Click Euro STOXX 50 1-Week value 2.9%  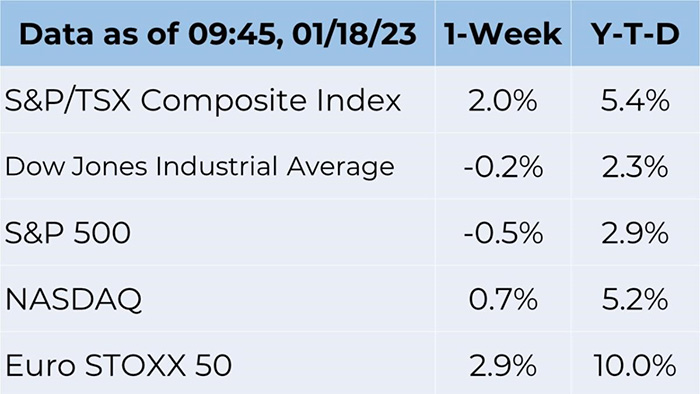(x=503, y=366)
